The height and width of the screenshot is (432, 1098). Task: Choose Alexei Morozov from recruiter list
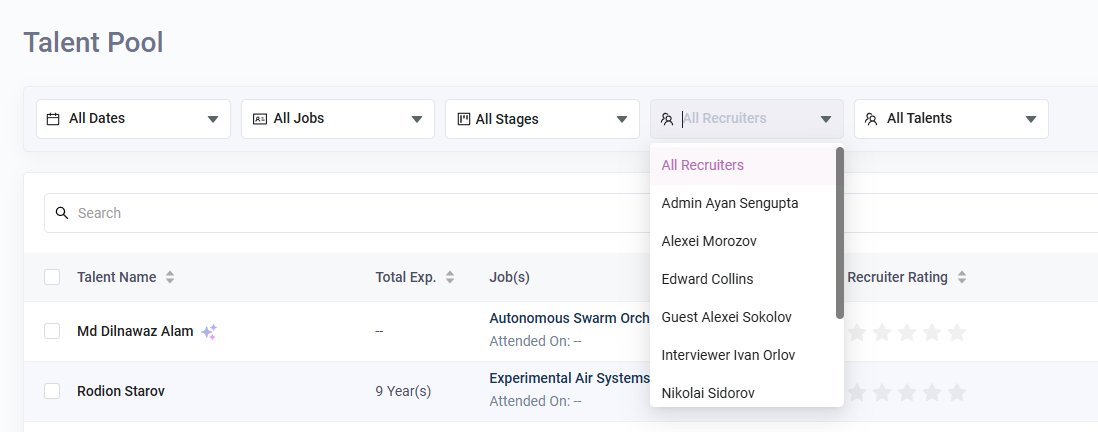(743, 241)
